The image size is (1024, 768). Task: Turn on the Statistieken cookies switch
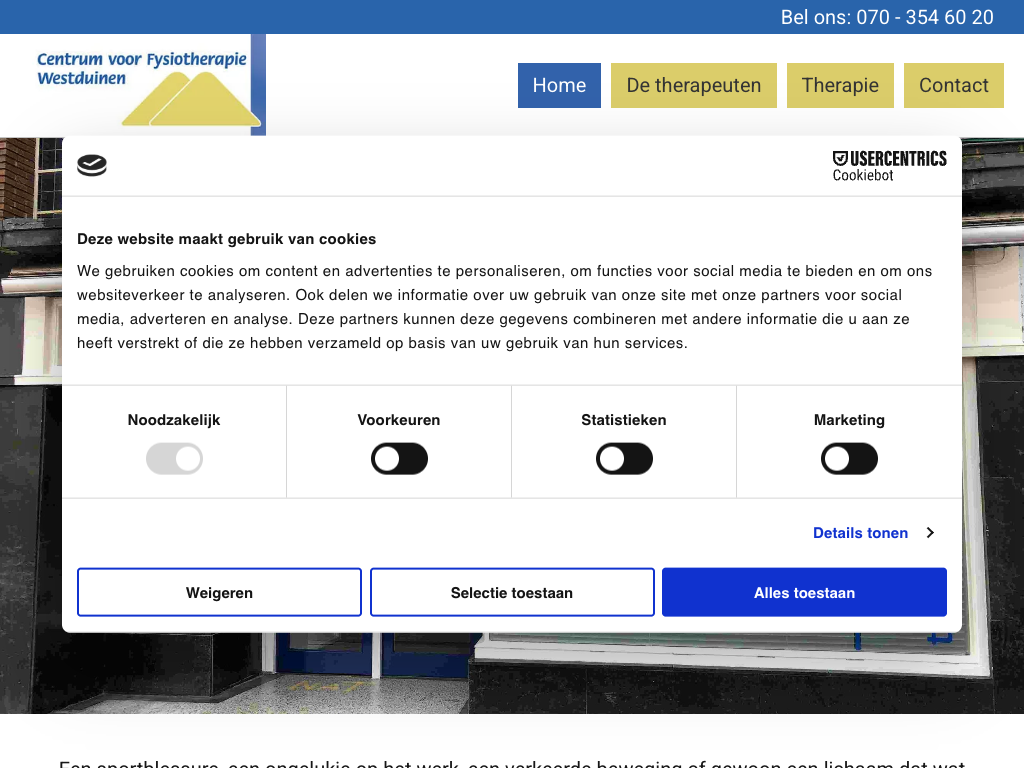[x=624, y=460]
